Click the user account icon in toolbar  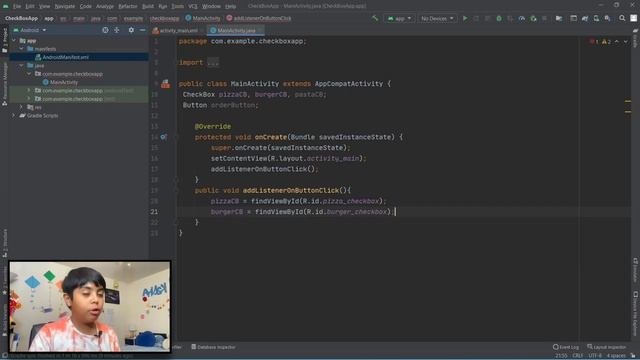(x=633, y=18)
